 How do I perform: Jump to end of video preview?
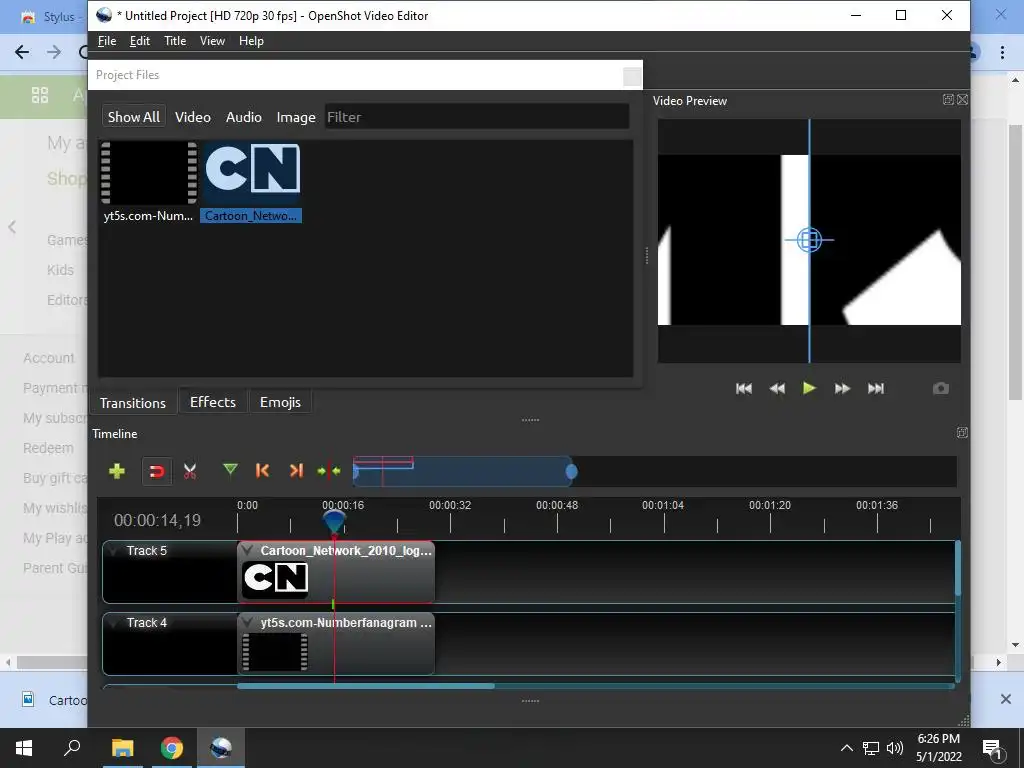coord(876,389)
